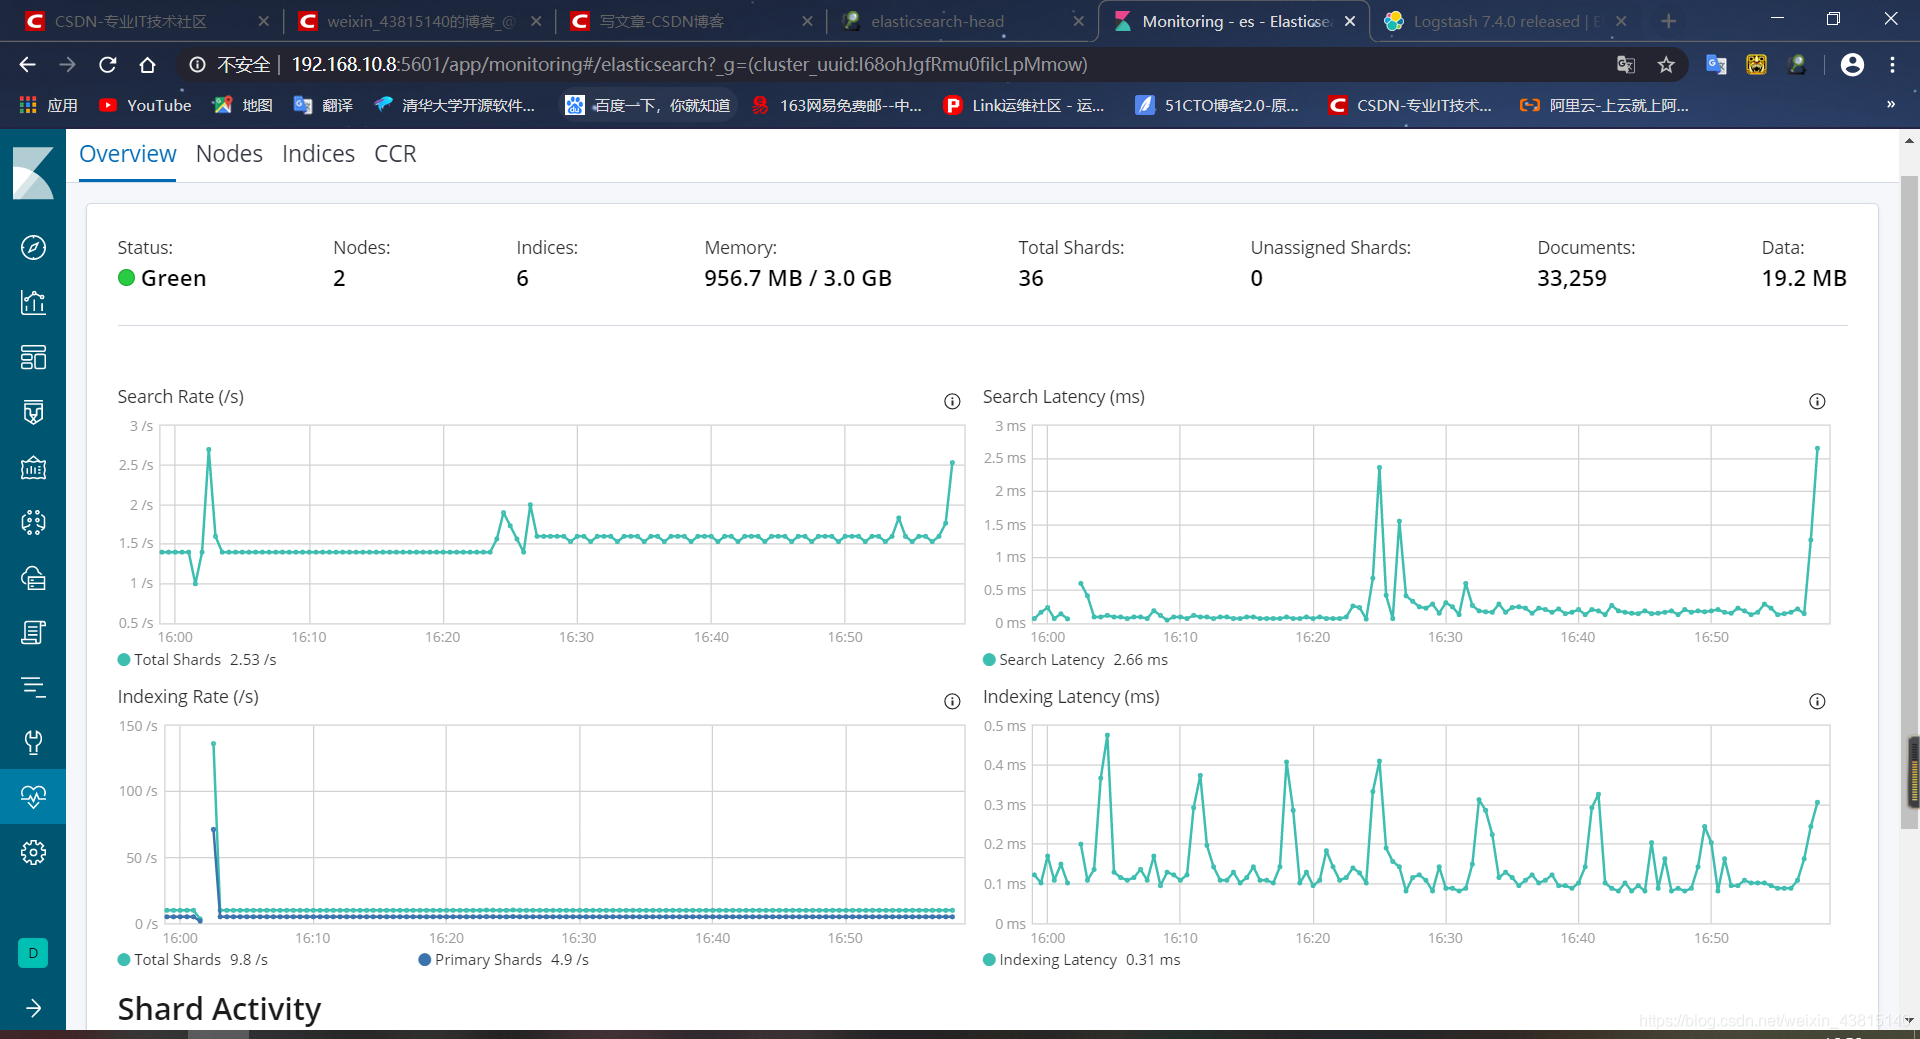Click the Green cluster status indicator
1920x1039 pixels.
pyautogui.click(x=162, y=278)
